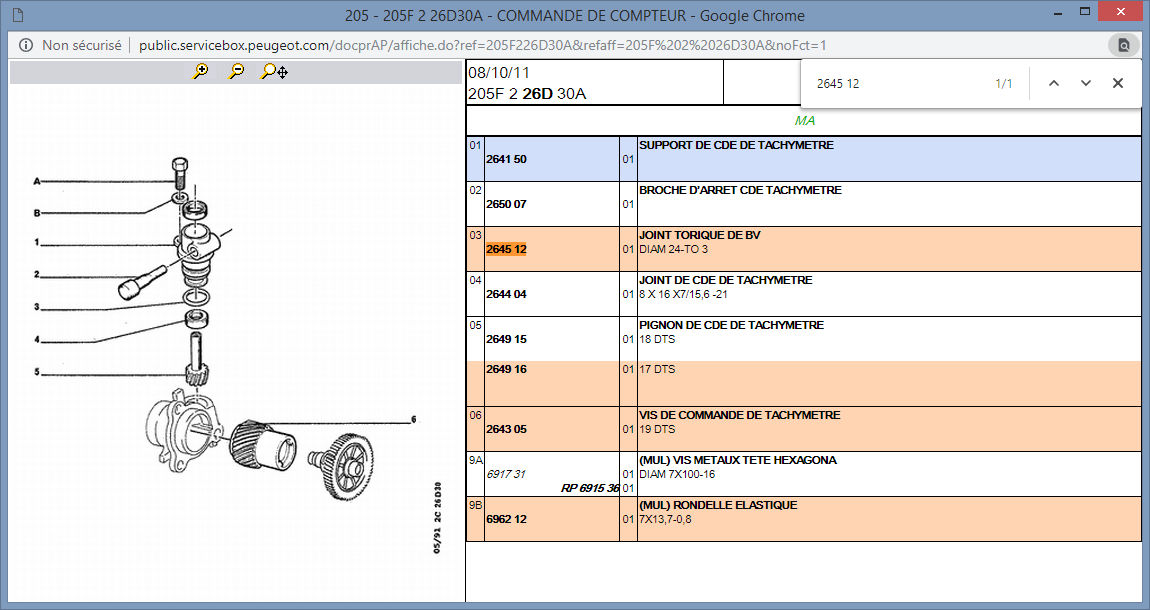1150x610 pixels.
Task: Select part number 2641 50
Action: click(506, 159)
